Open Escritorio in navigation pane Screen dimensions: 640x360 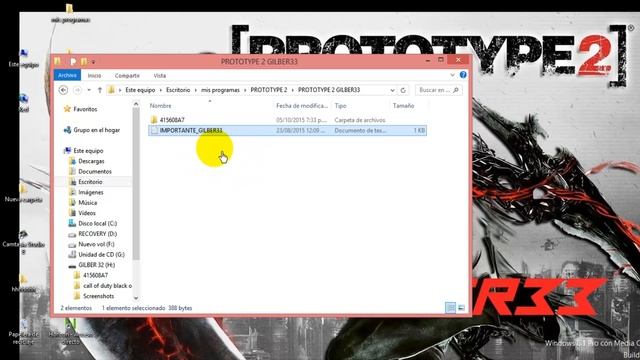[x=90, y=182]
